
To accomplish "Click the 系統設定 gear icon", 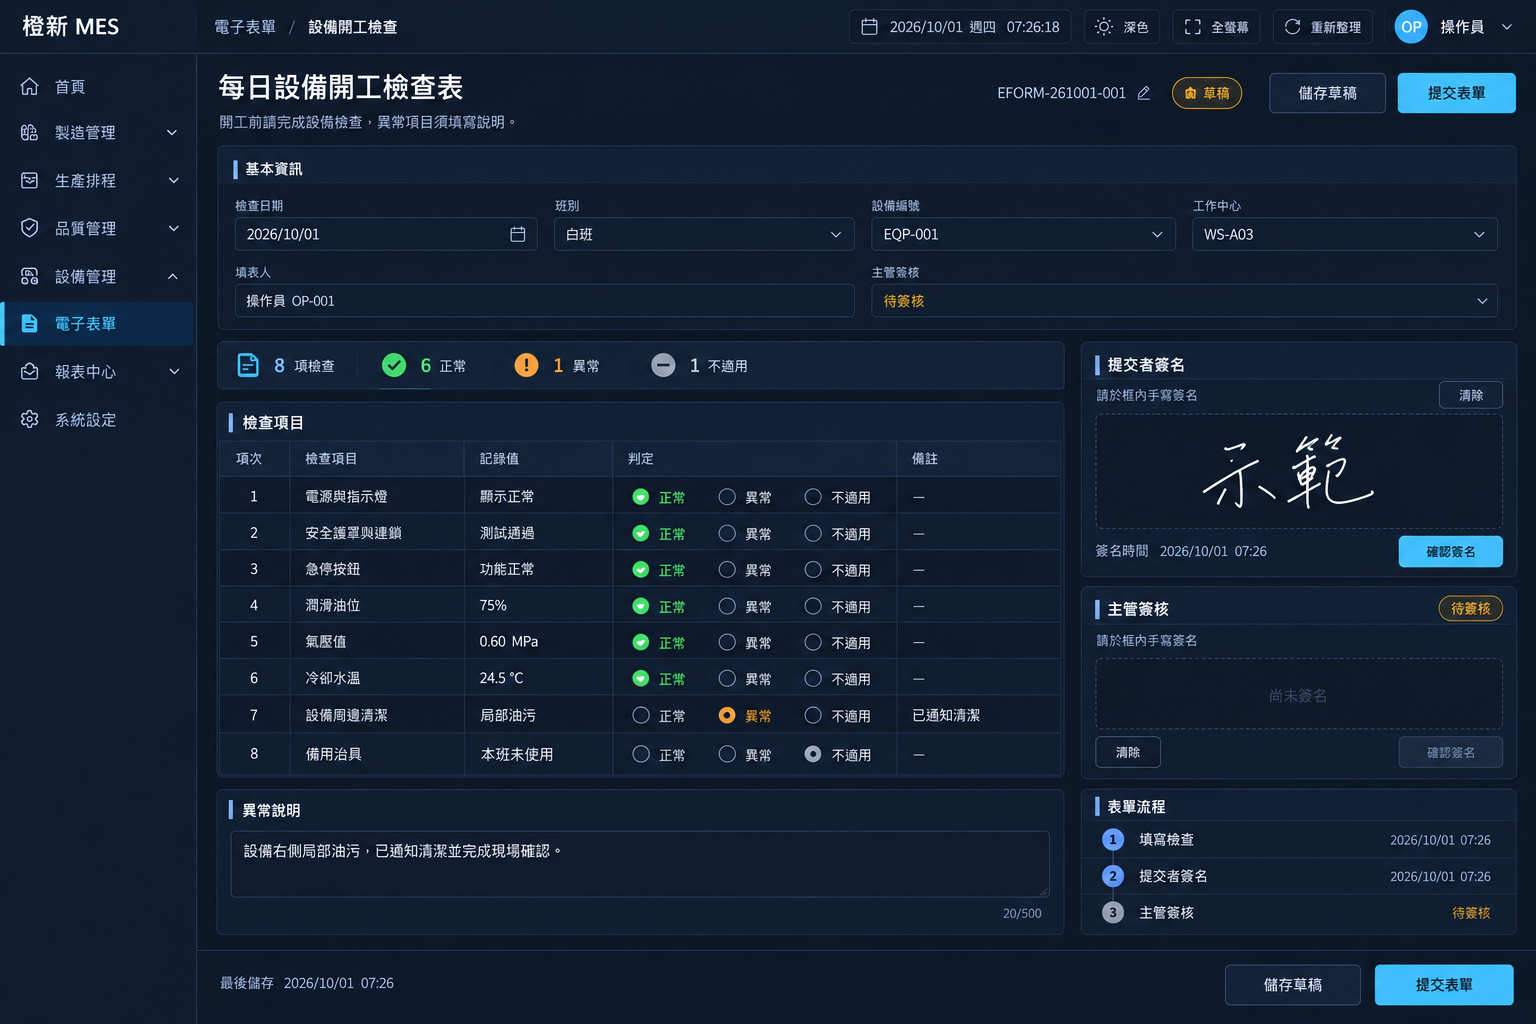I will pos(30,419).
